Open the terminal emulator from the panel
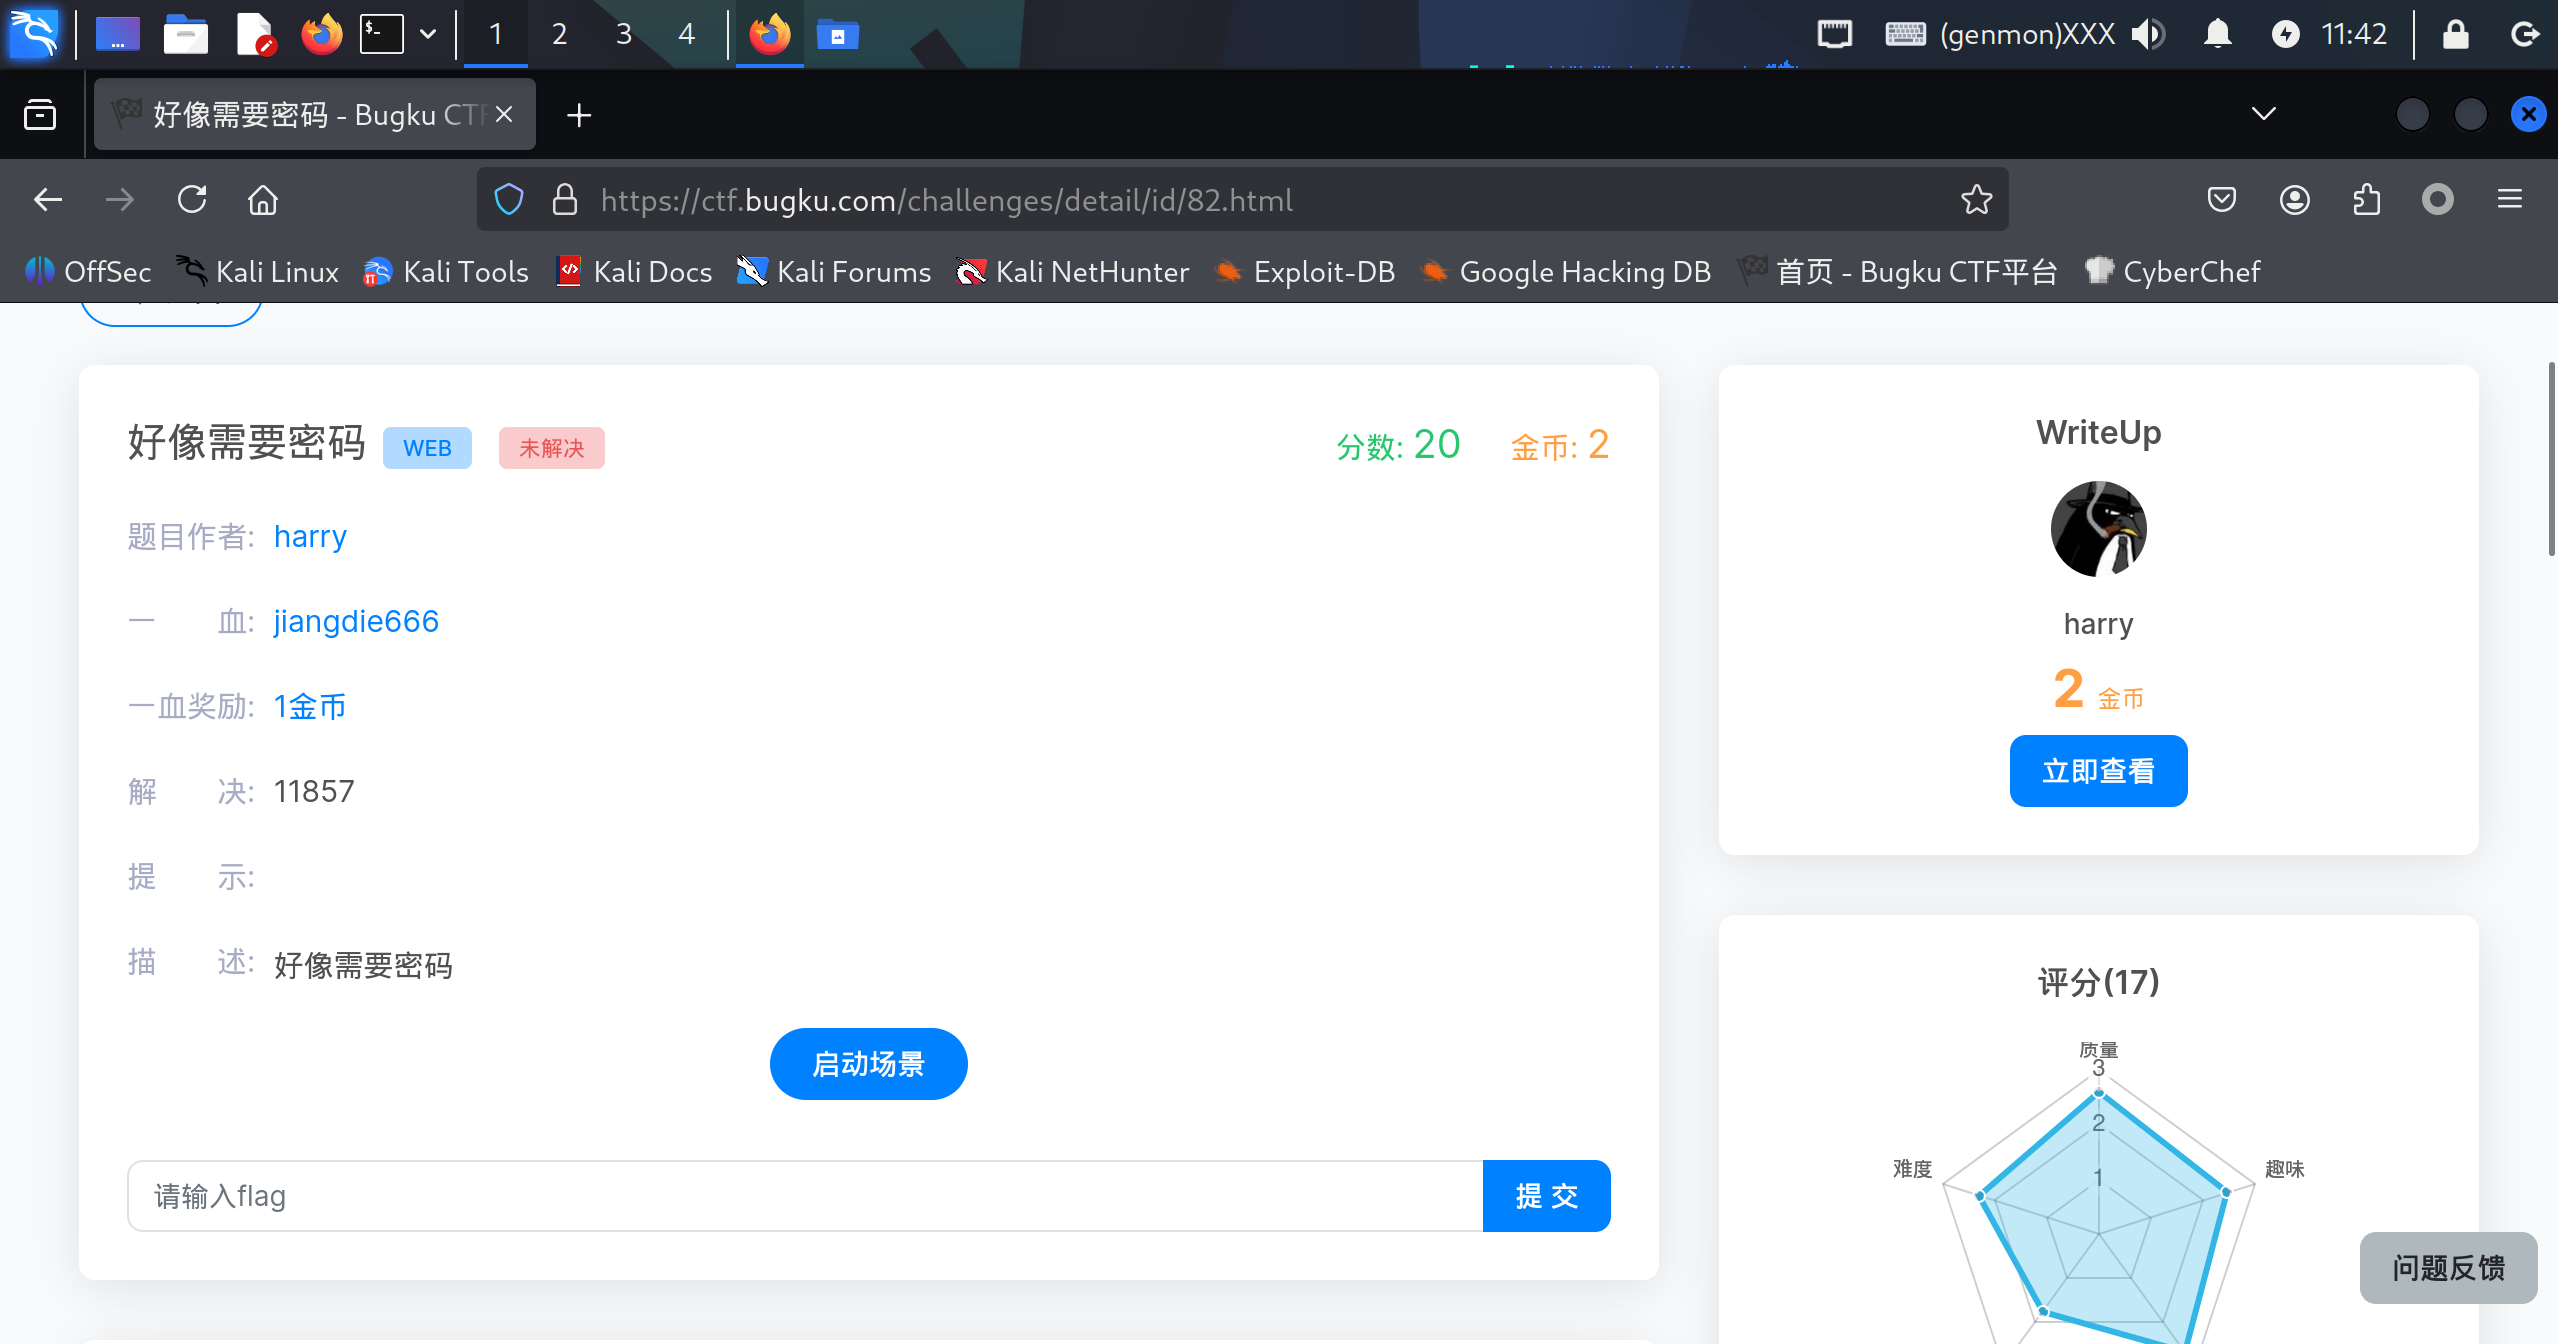 382,34
